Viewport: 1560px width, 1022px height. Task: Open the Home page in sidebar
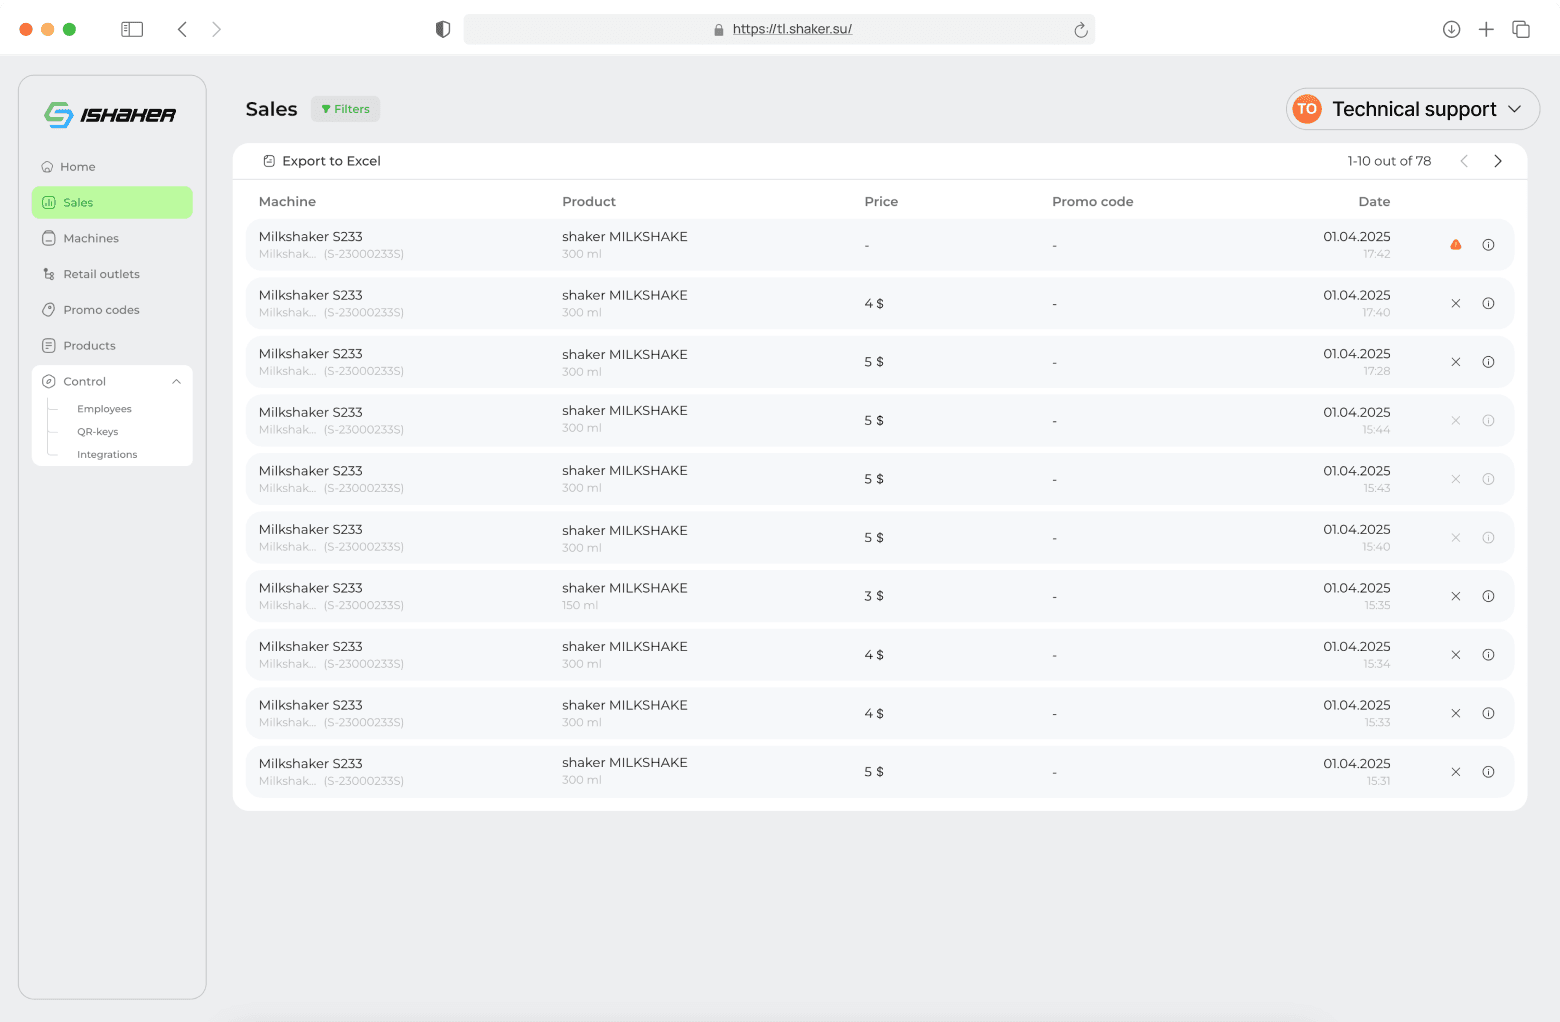(x=68, y=167)
